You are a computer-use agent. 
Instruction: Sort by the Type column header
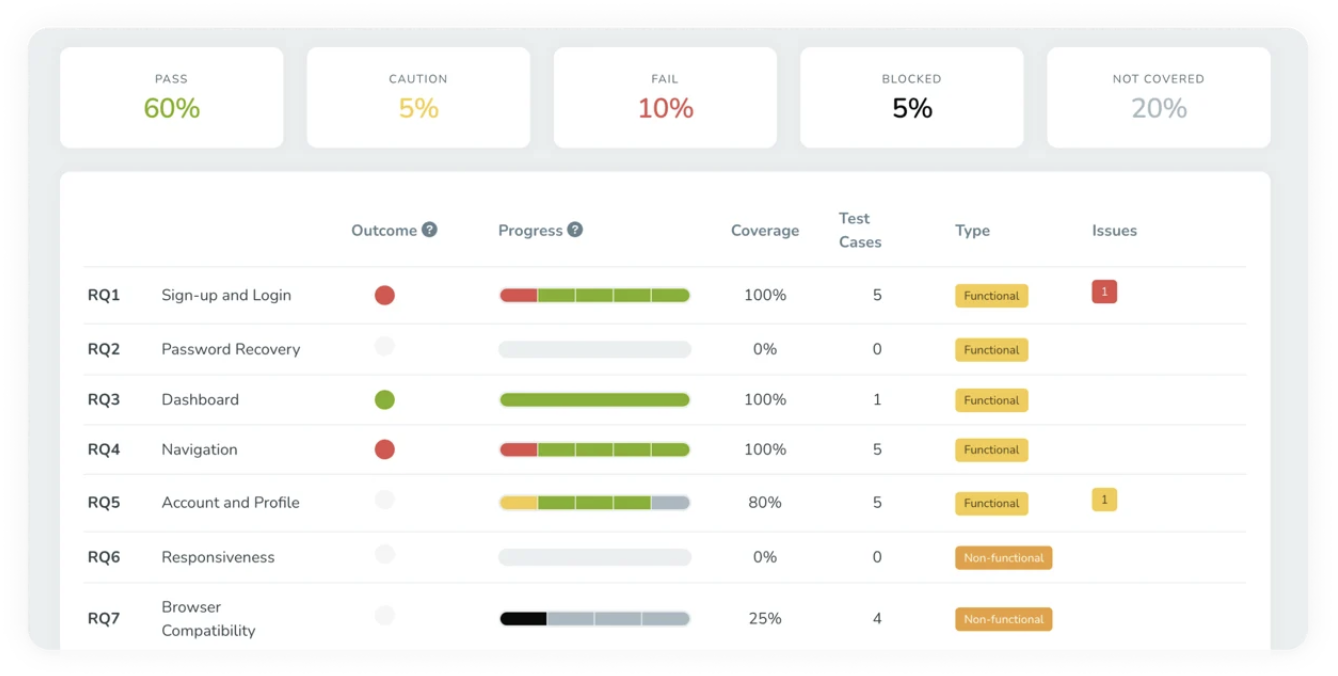(x=972, y=230)
